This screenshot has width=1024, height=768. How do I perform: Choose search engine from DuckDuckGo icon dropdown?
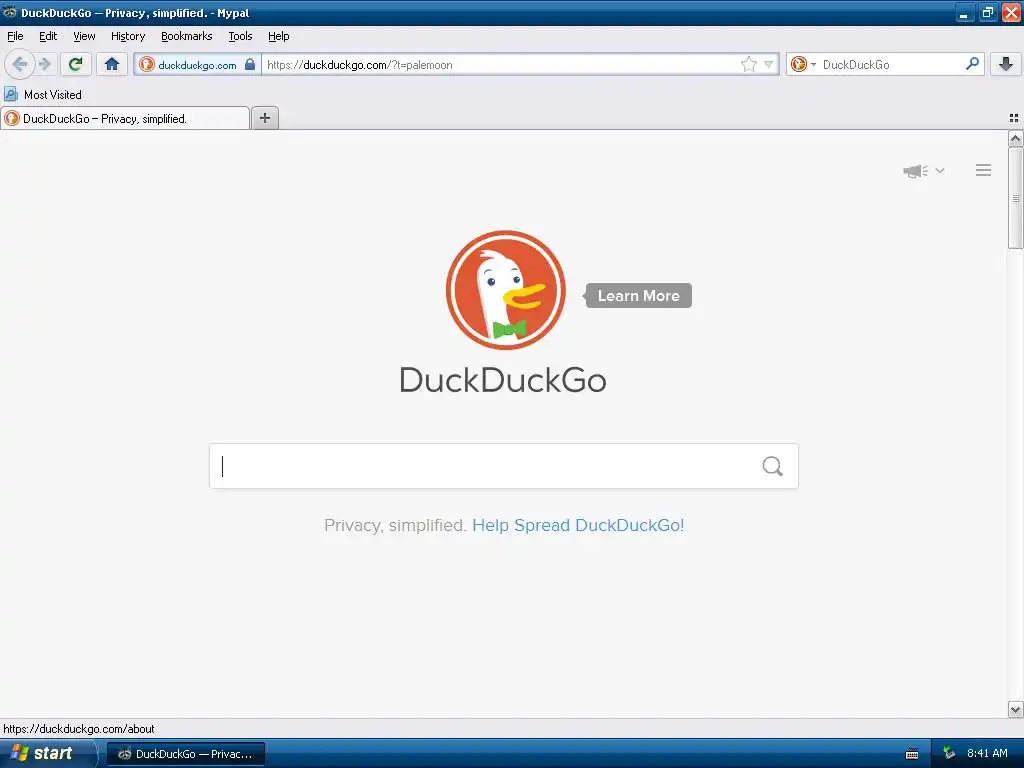[803, 64]
